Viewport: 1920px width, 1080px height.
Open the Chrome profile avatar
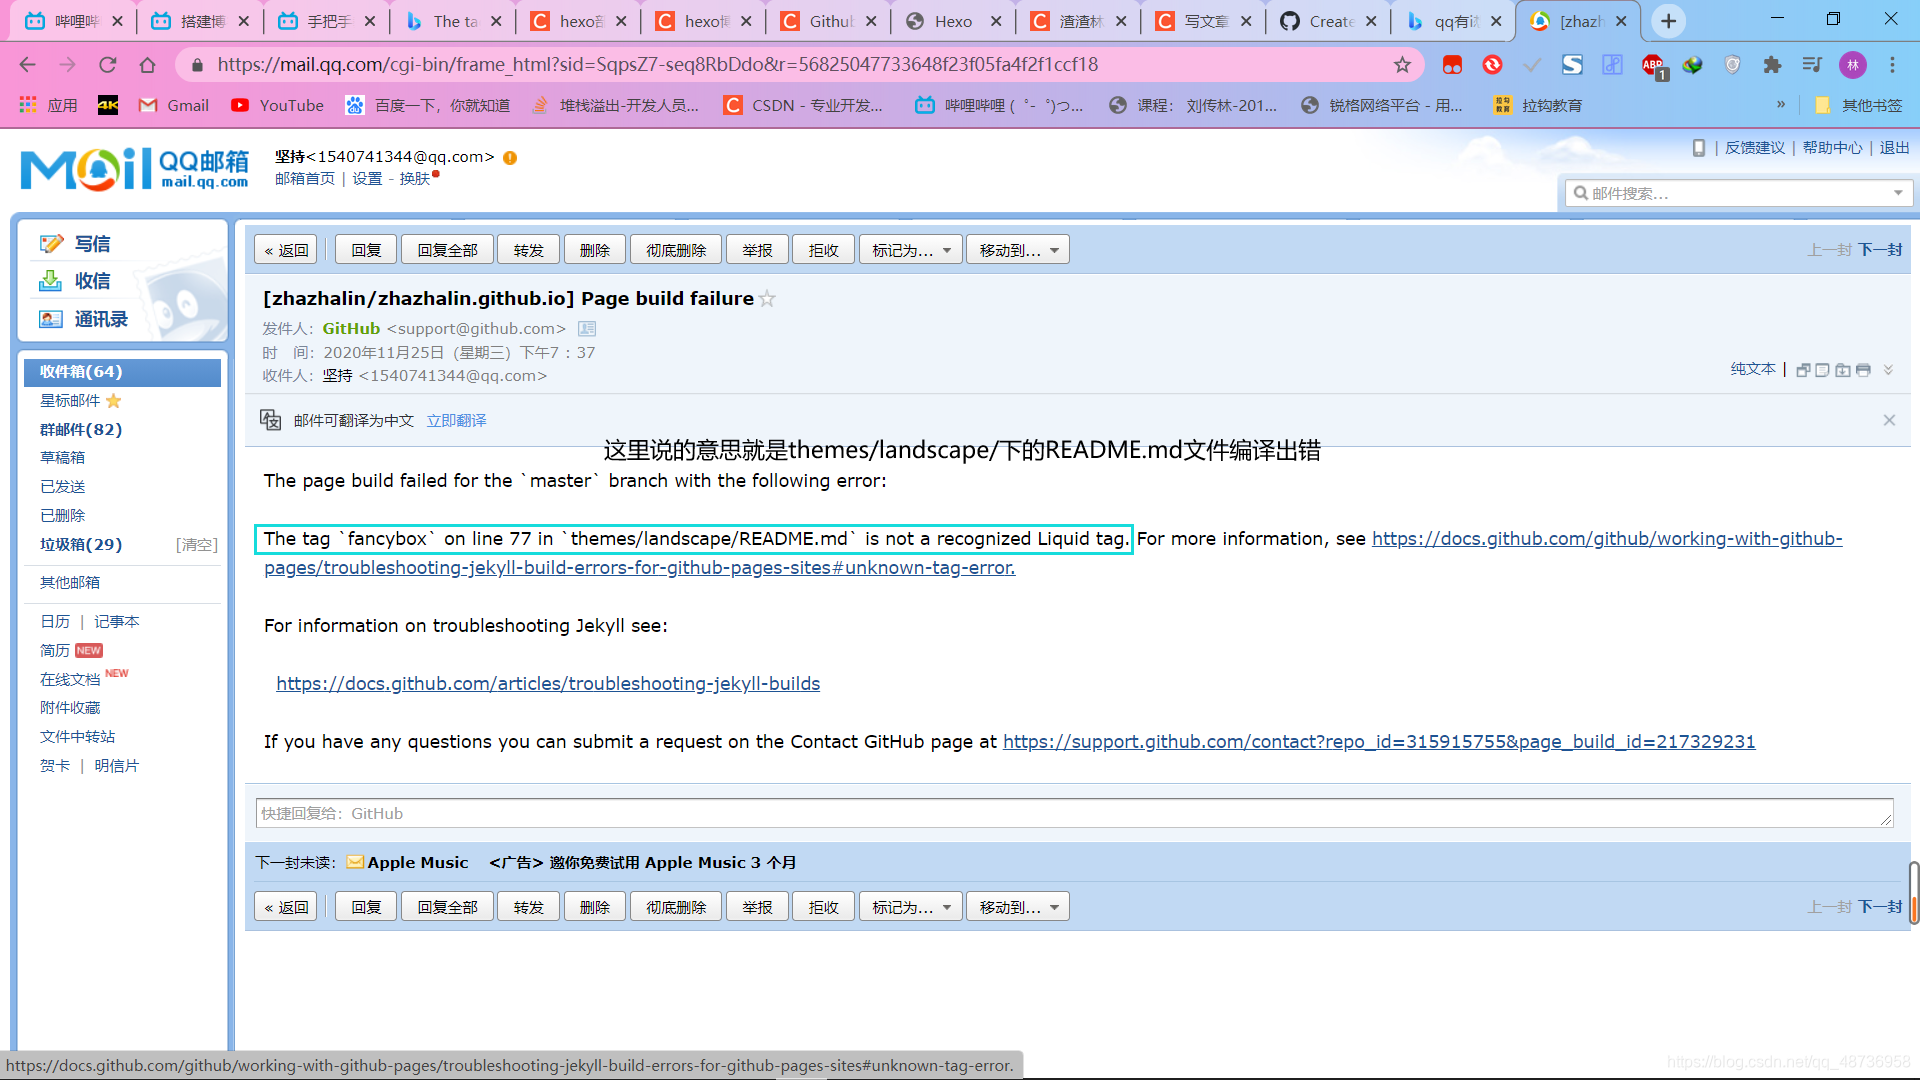pos(1852,65)
